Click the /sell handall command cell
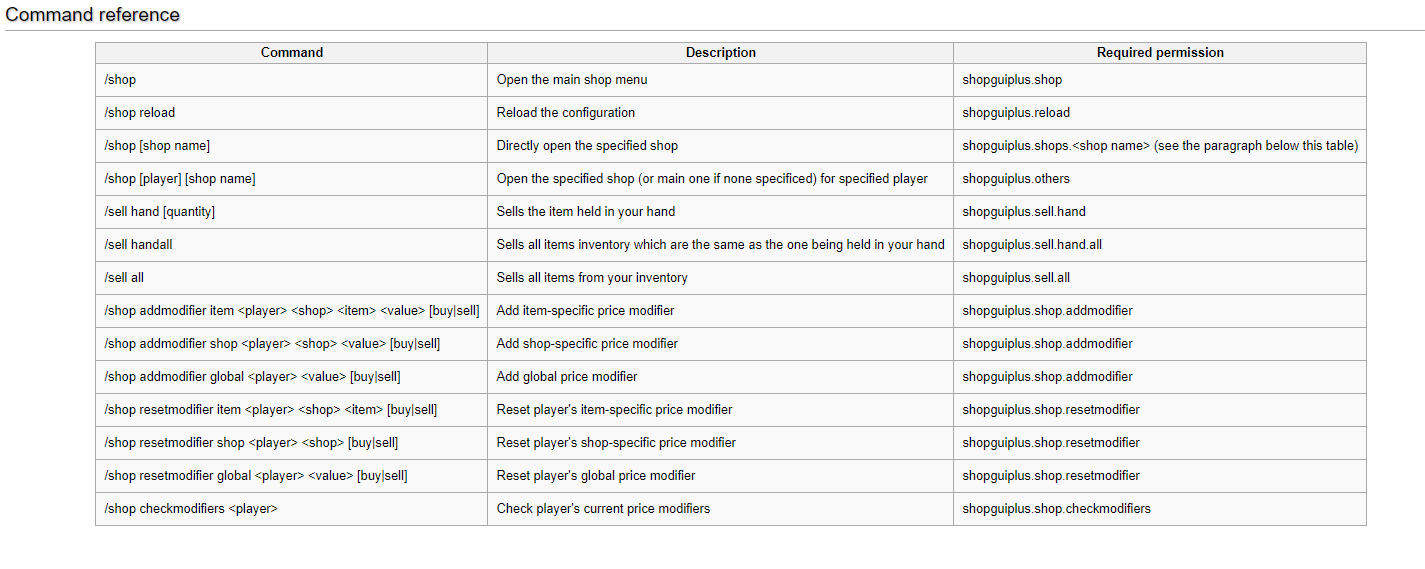The width and height of the screenshot is (1425, 569). click(292, 245)
